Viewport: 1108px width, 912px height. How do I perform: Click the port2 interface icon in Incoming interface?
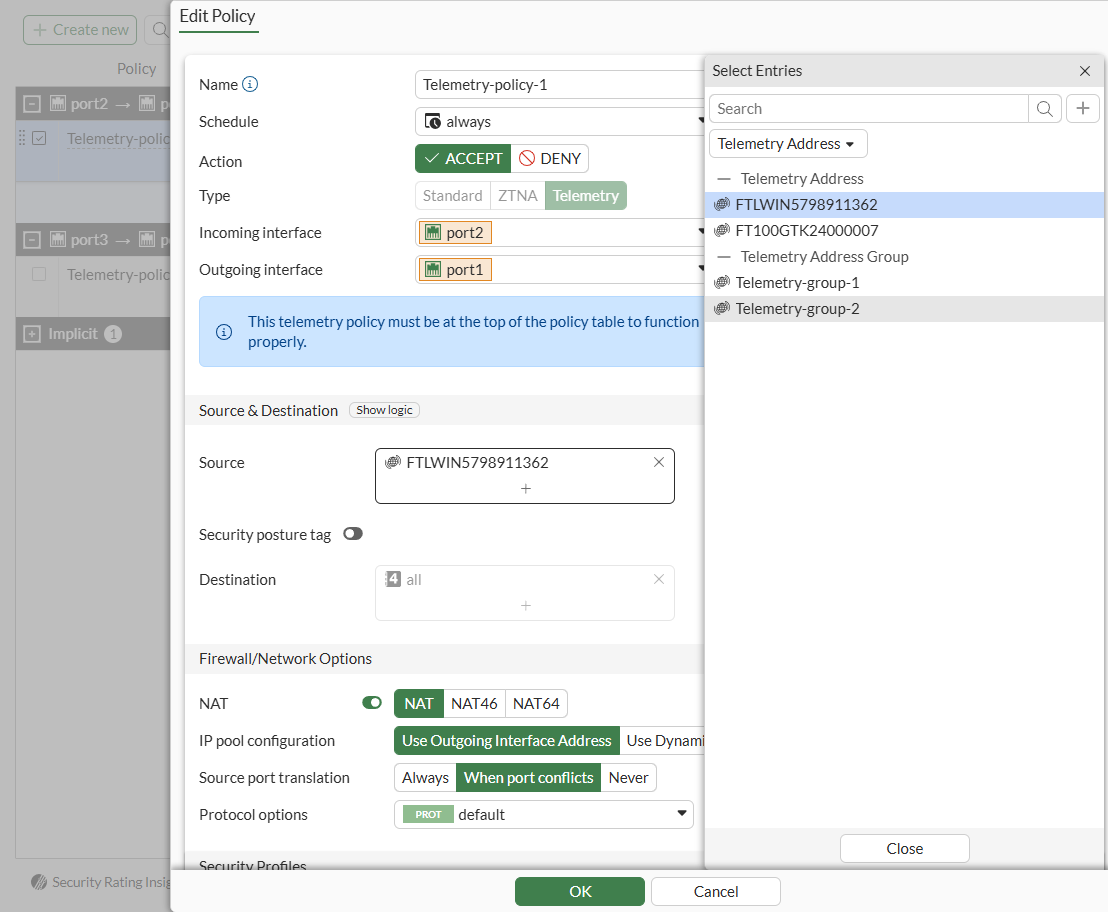tap(433, 232)
